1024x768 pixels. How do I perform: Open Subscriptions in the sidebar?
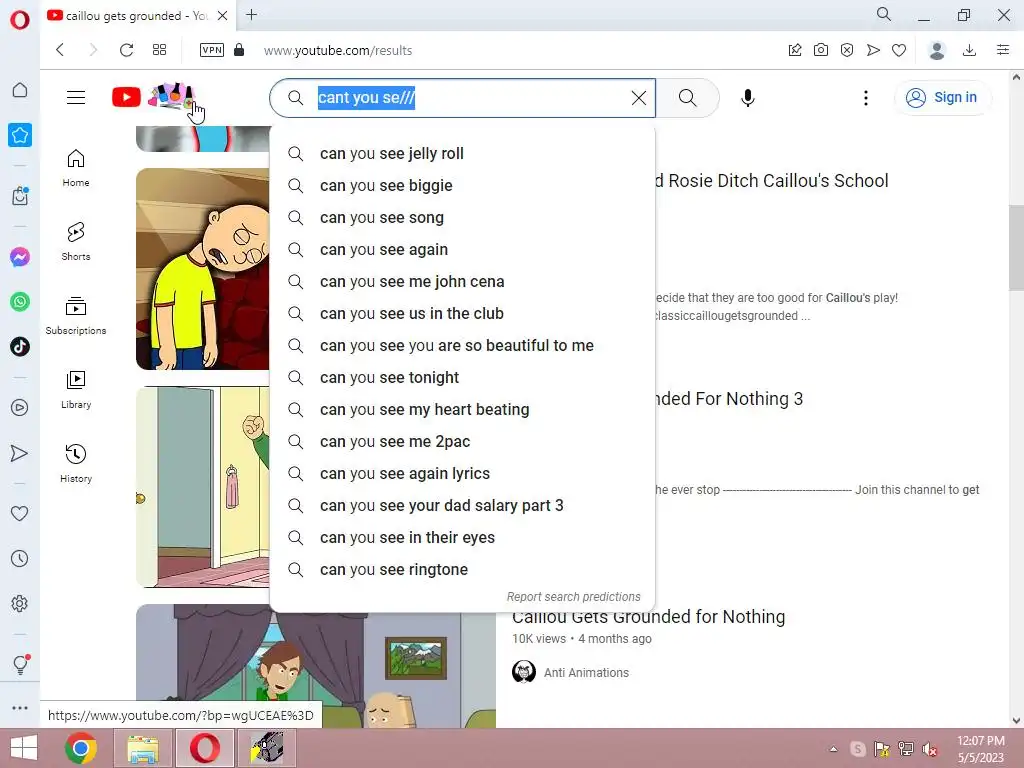pos(76,315)
